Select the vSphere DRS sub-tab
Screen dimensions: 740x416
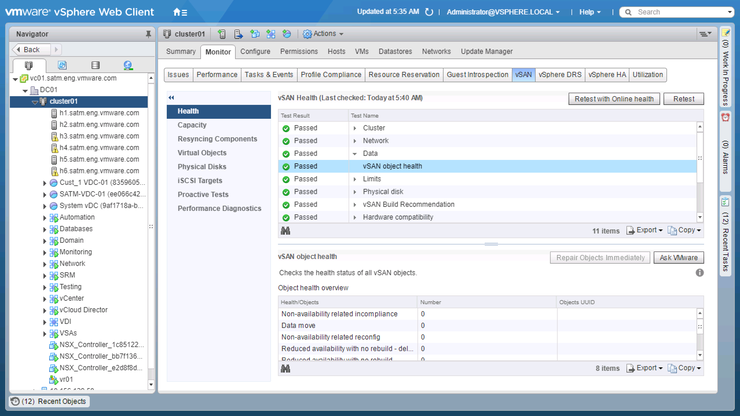[560, 75]
